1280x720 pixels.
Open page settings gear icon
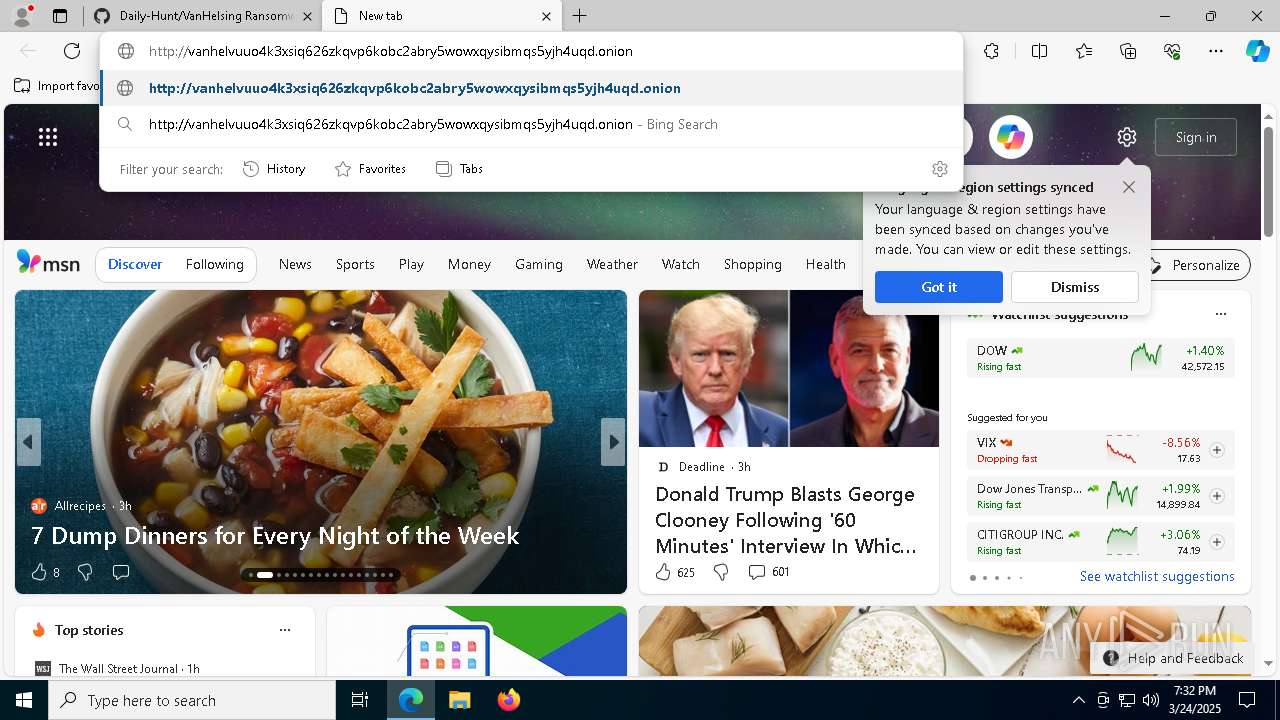pyautogui.click(x=1127, y=137)
